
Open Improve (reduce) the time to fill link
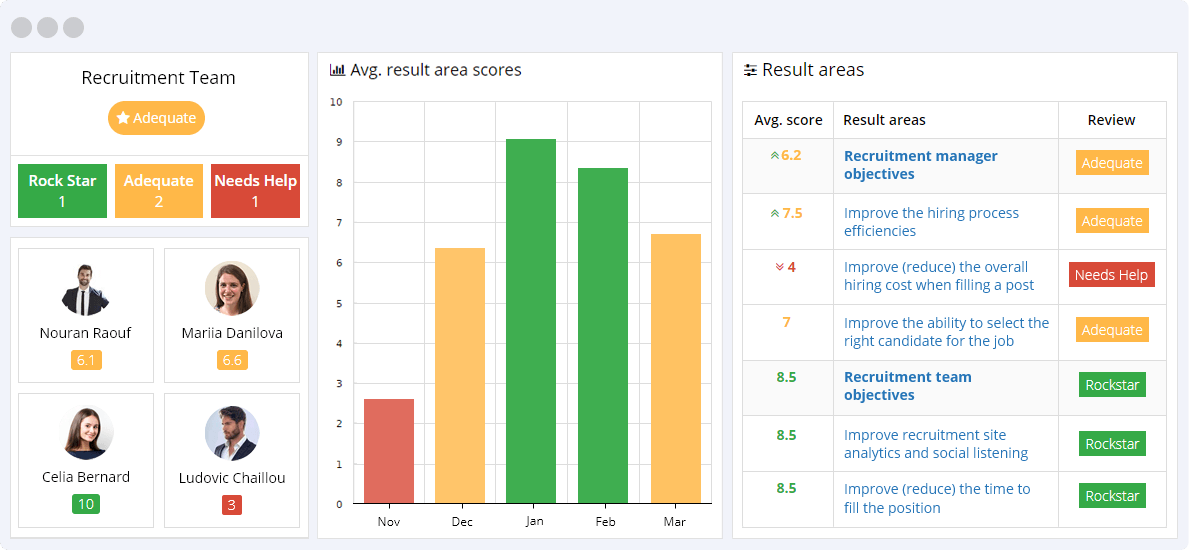point(937,498)
